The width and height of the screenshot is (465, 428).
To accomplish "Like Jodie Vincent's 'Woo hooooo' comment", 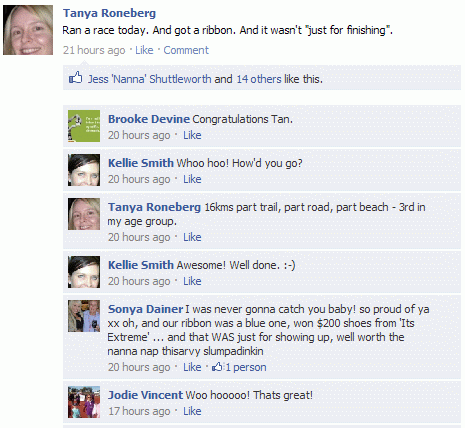I will click(192, 411).
